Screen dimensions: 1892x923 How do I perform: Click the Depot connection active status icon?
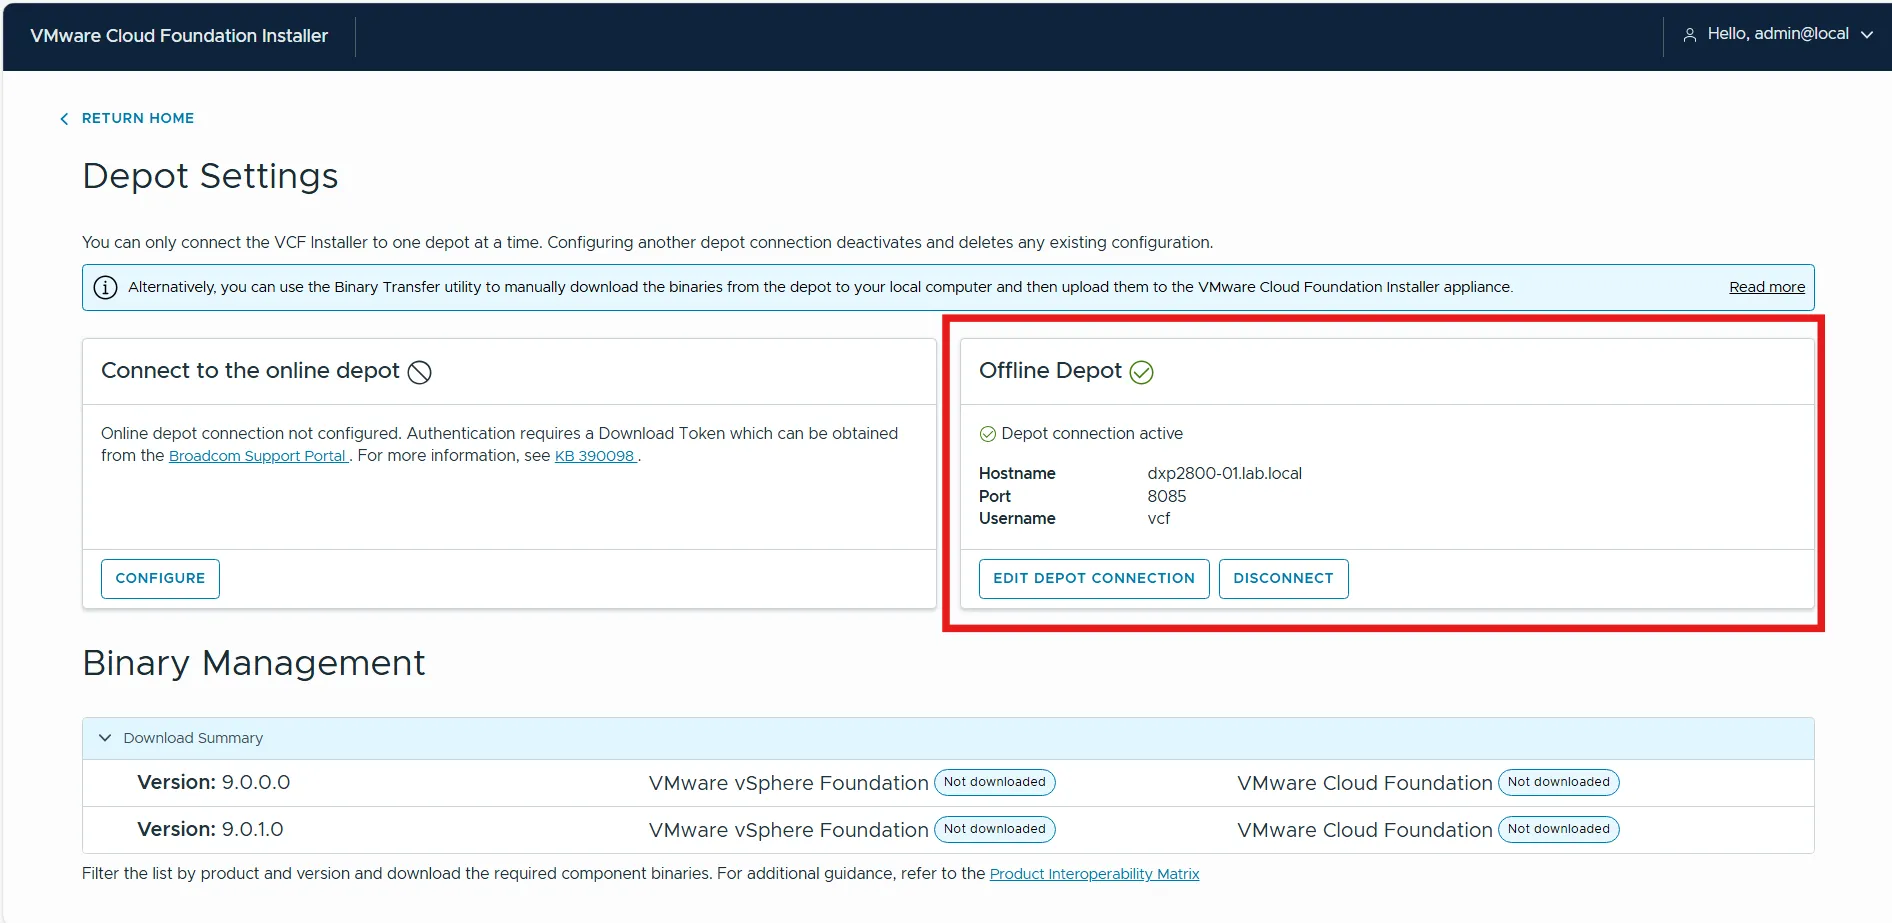[x=987, y=434]
